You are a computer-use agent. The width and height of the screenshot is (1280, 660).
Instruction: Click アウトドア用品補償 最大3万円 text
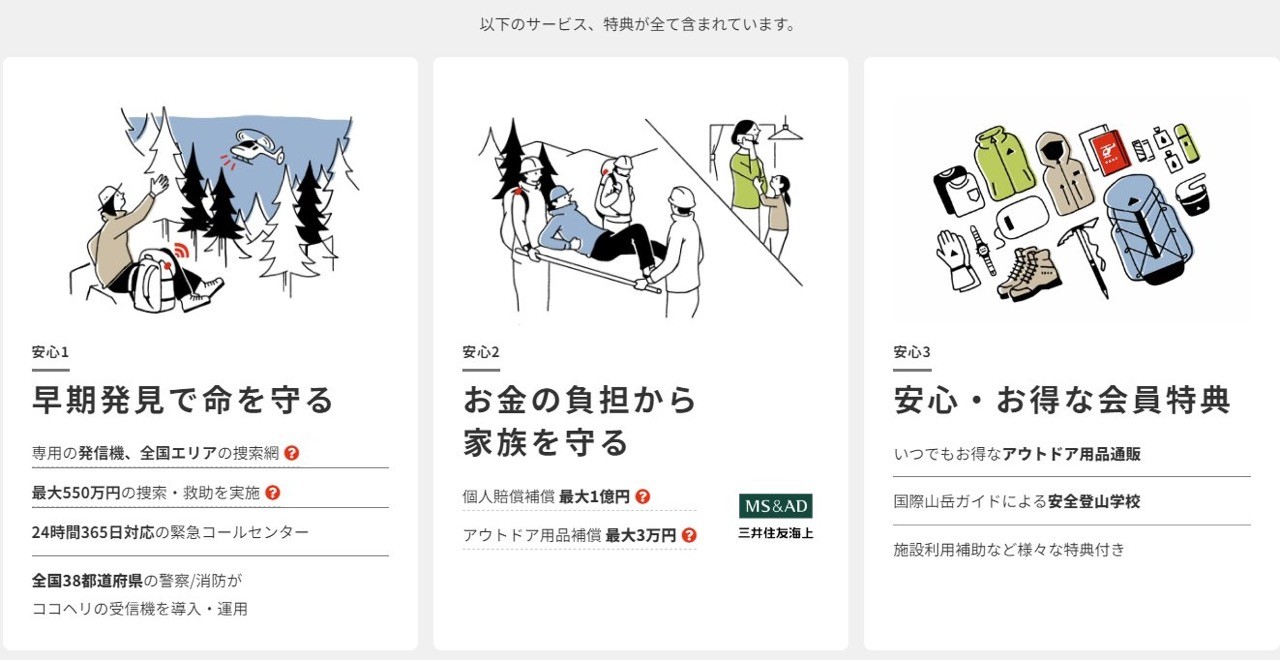(x=569, y=535)
